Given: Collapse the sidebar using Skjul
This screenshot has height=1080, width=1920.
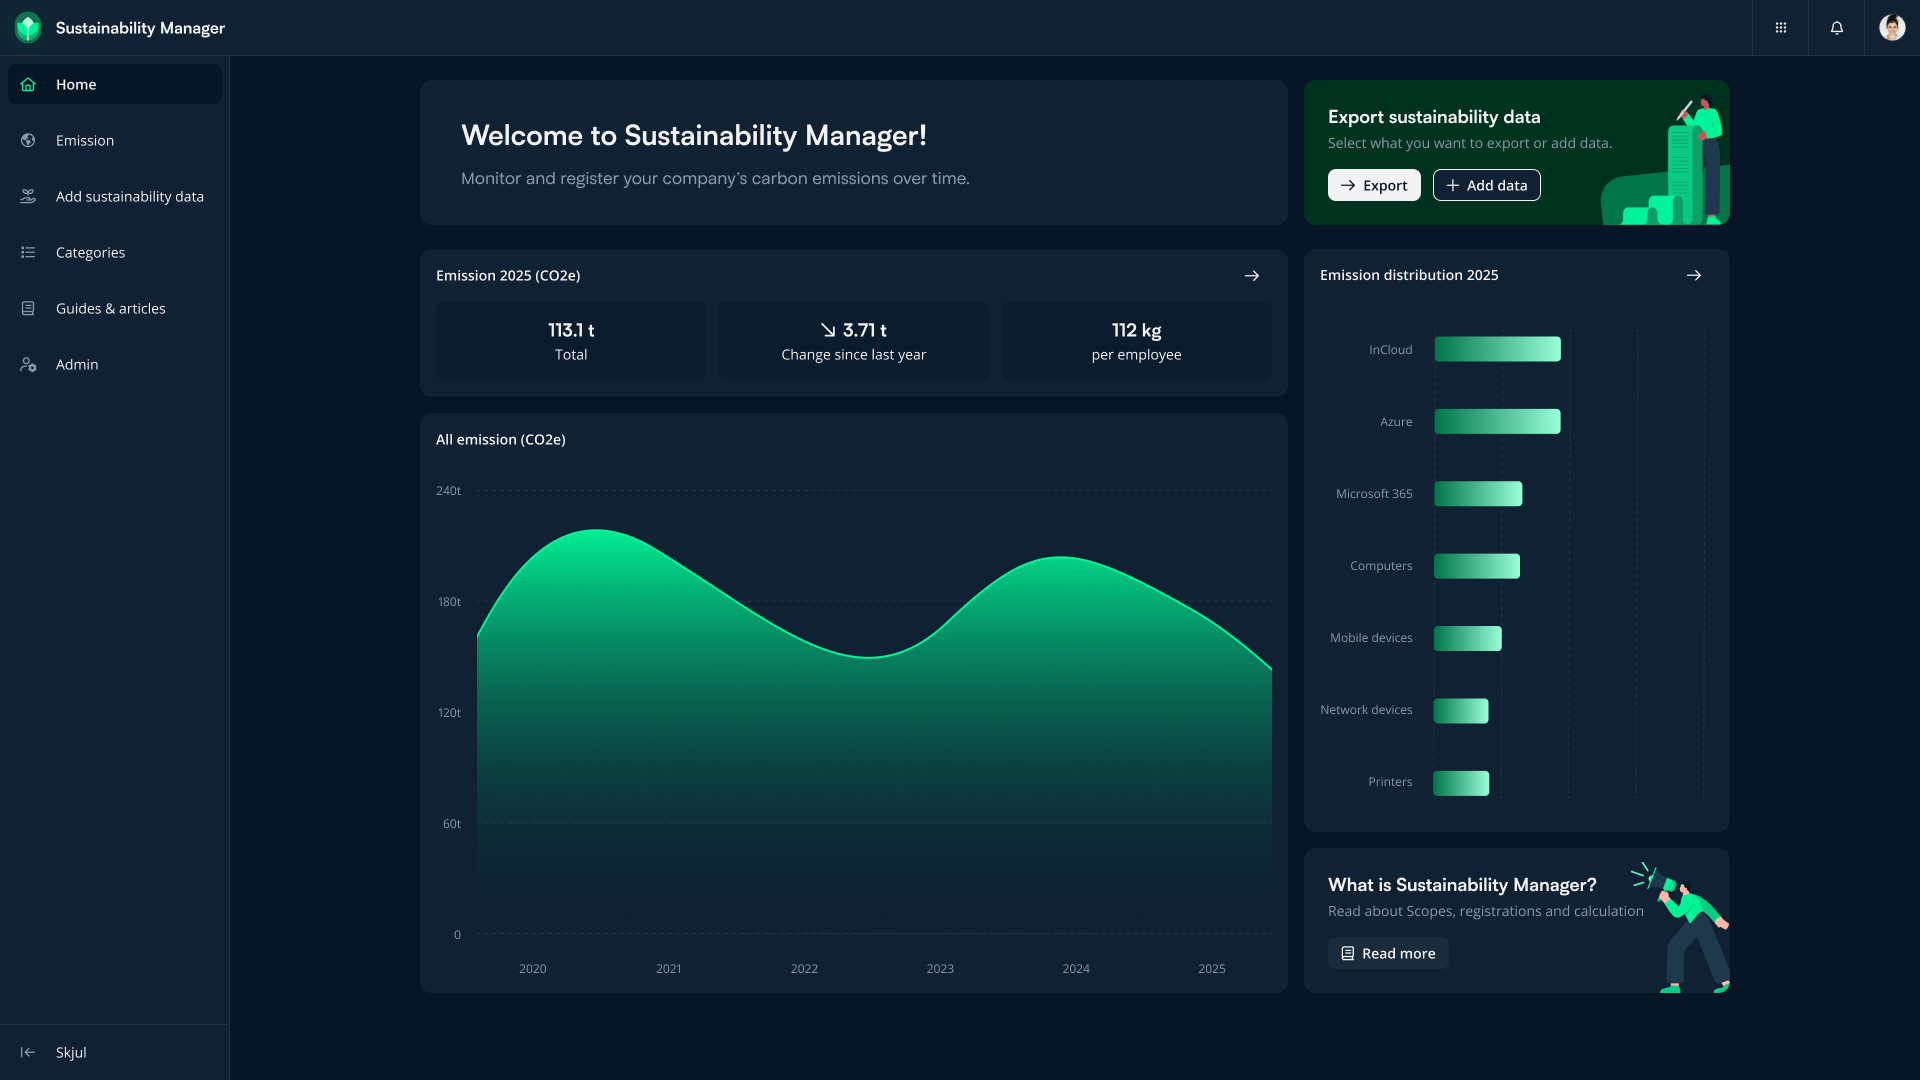Looking at the screenshot, I should (x=52, y=1052).
